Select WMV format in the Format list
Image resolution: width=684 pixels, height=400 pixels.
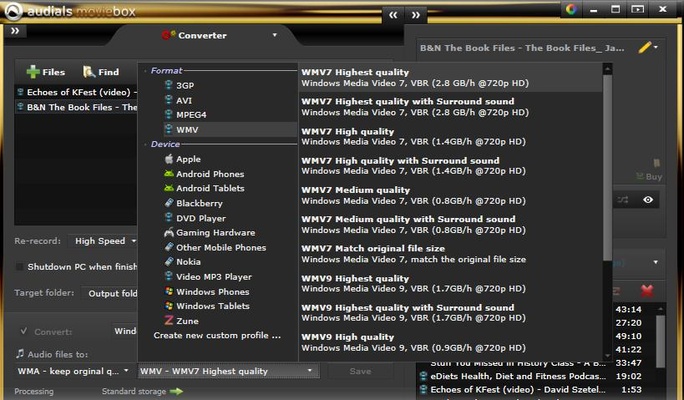click(x=188, y=130)
